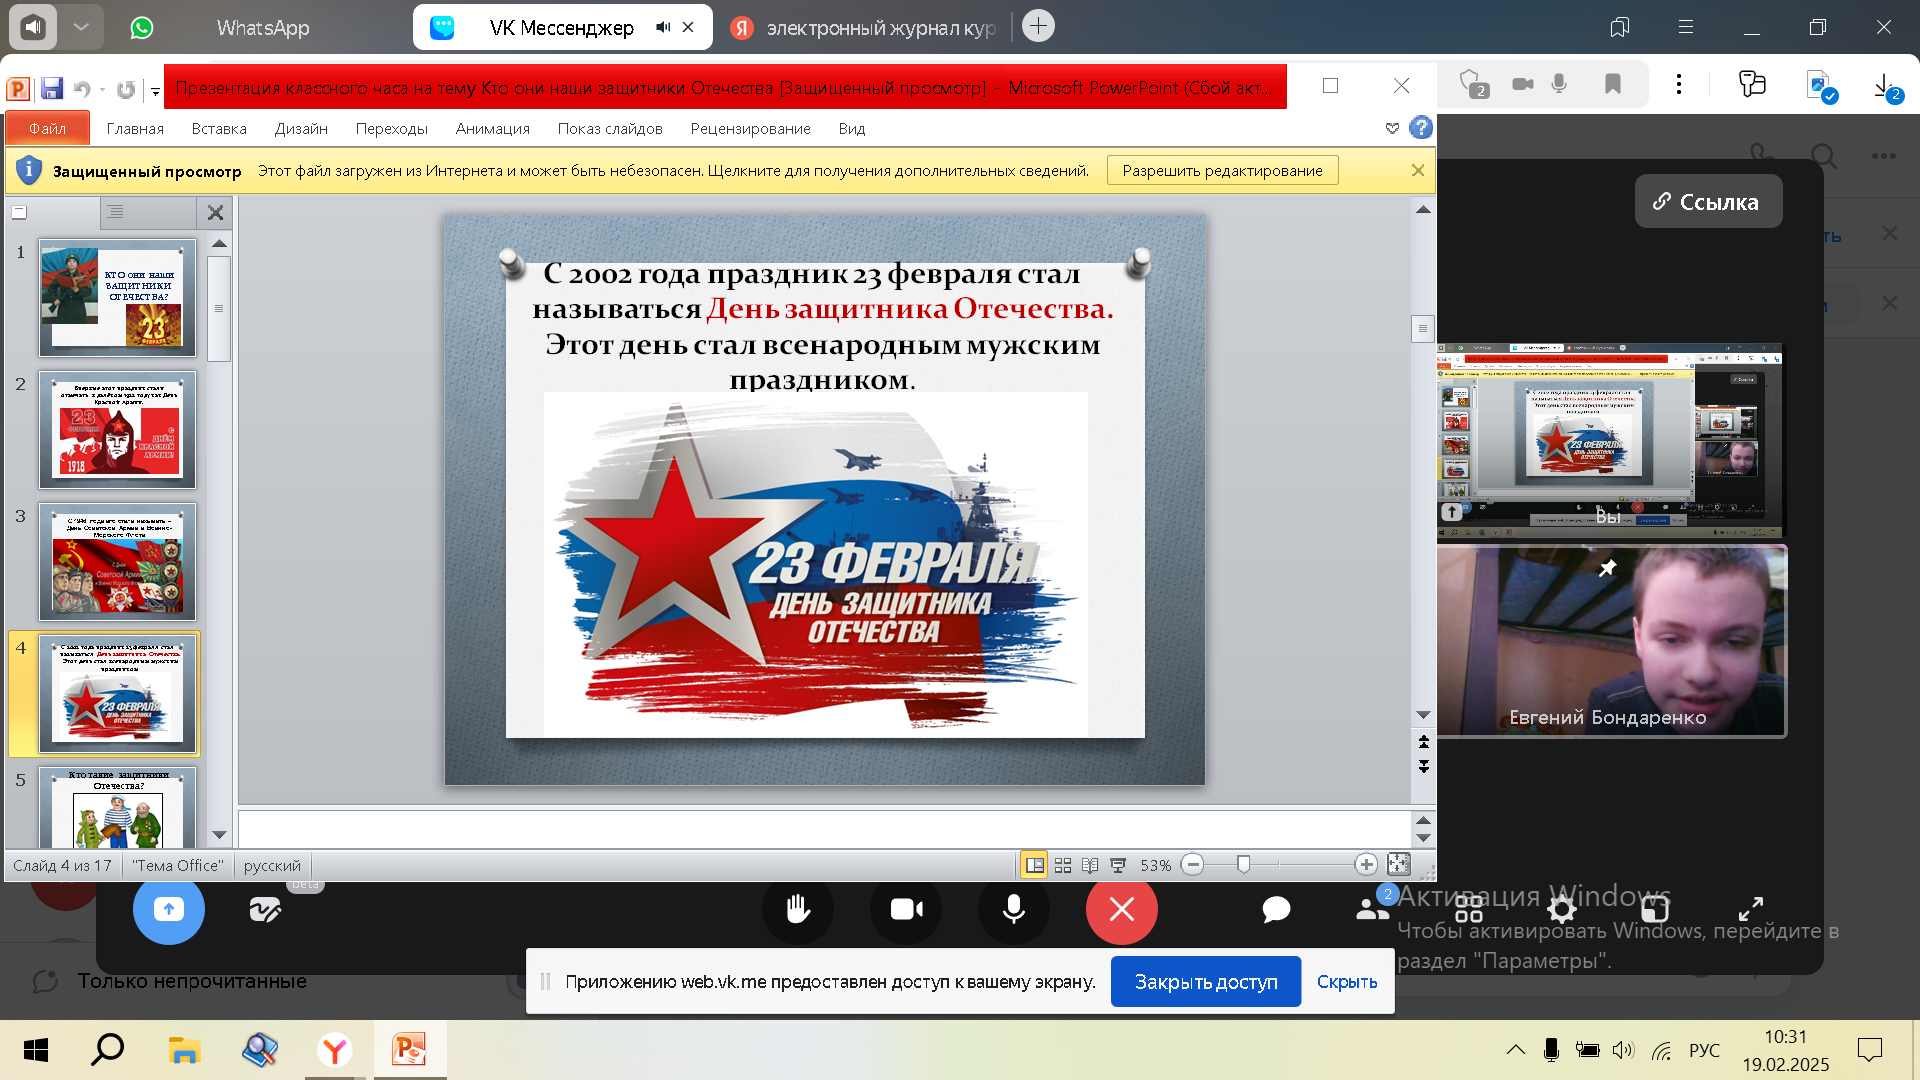The width and height of the screenshot is (1920, 1080).
Task: Open the Quick Access toolbar customize arrow
Action: coord(155,90)
